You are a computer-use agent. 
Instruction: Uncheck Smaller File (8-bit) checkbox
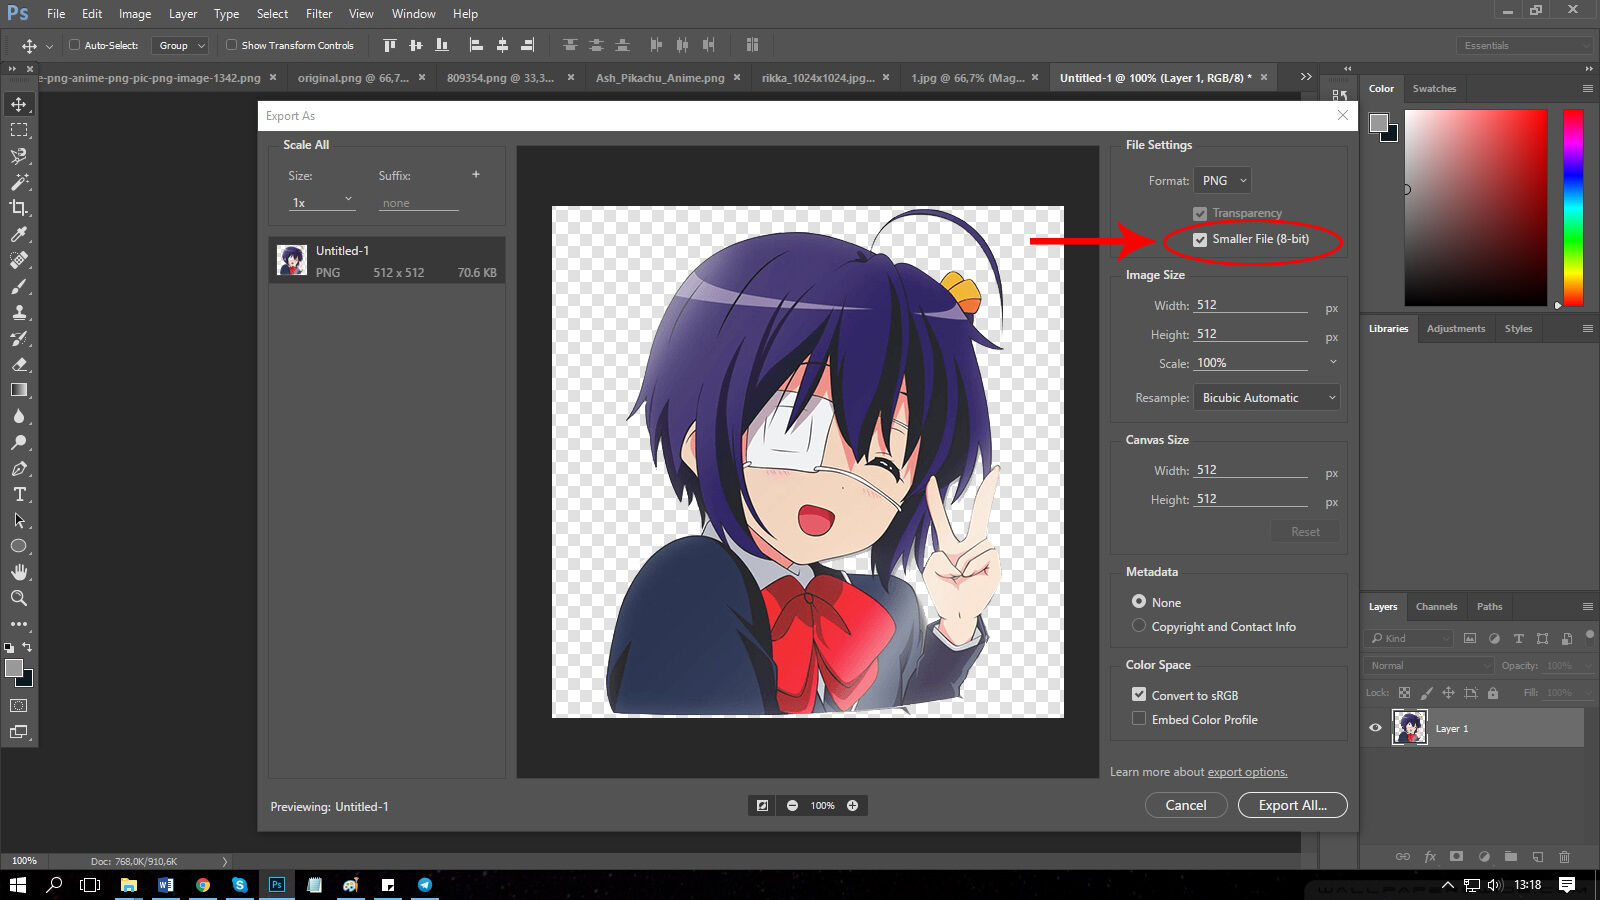[1200, 239]
